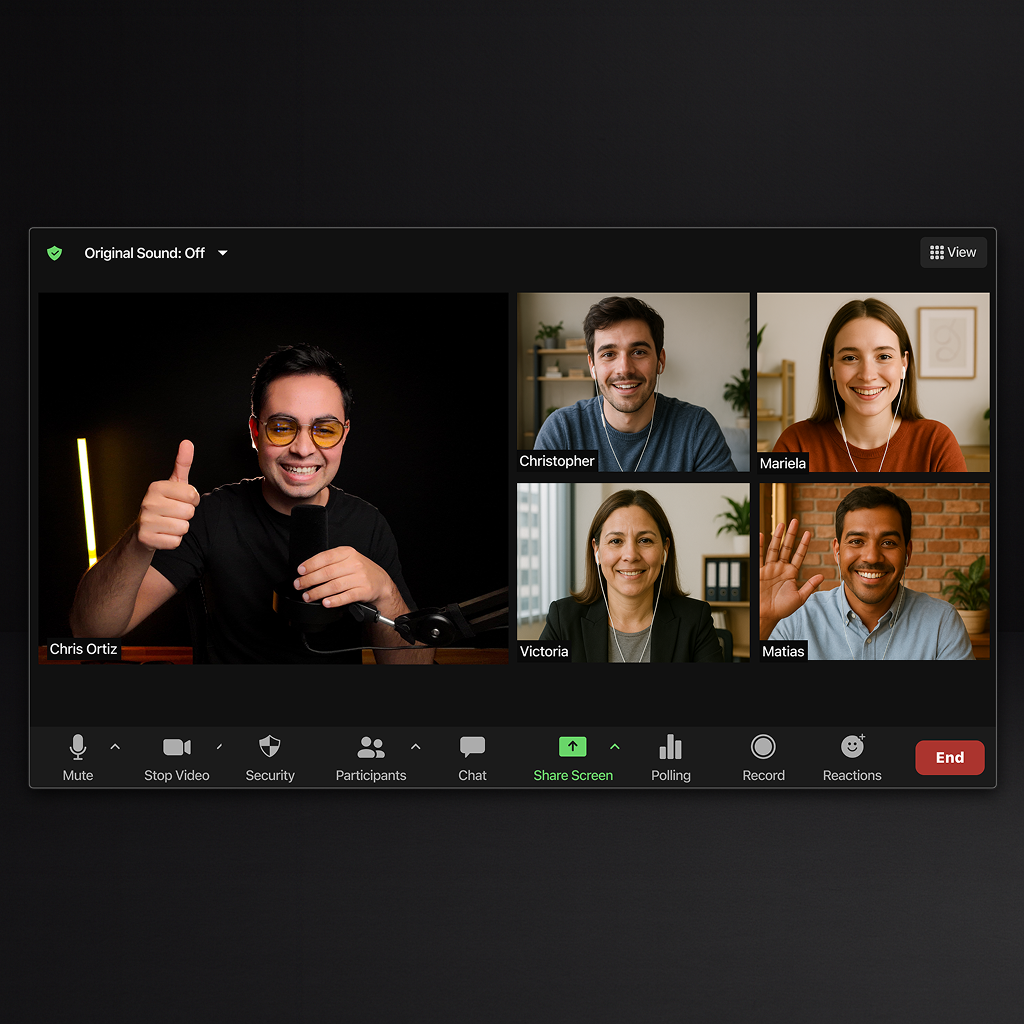Open video options caret beside Stop Video
The image size is (1024, 1024).
click(219, 746)
